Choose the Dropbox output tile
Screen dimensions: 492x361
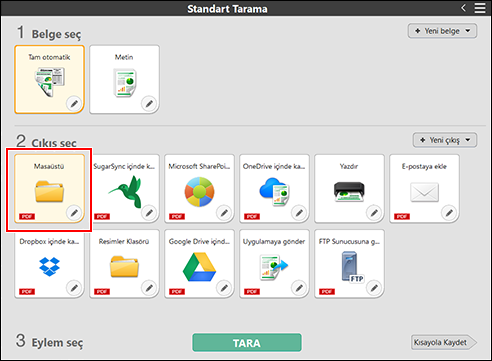point(49,263)
